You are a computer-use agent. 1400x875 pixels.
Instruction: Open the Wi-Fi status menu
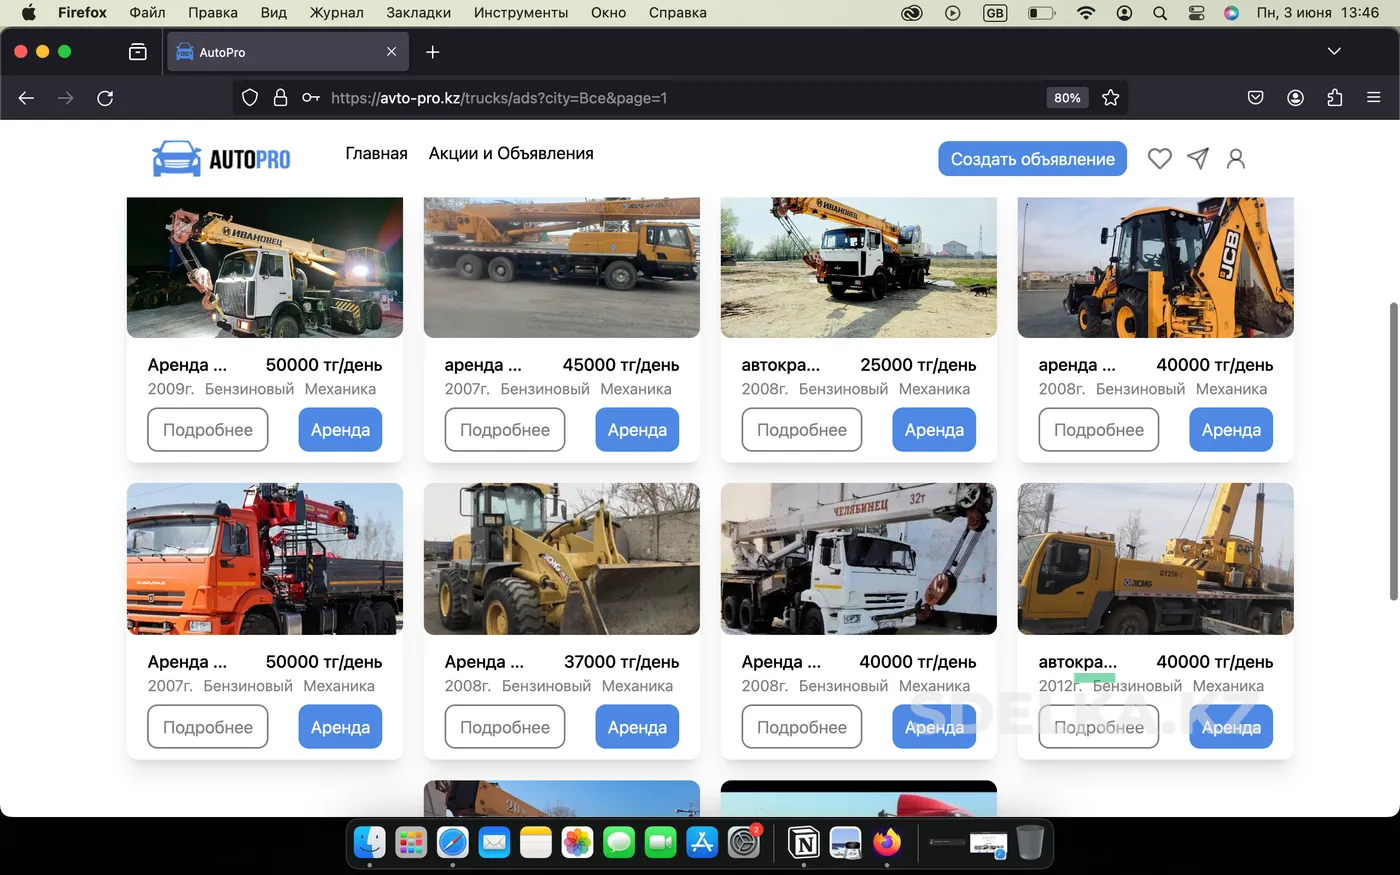pyautogui.click(x=1086, y=13)
